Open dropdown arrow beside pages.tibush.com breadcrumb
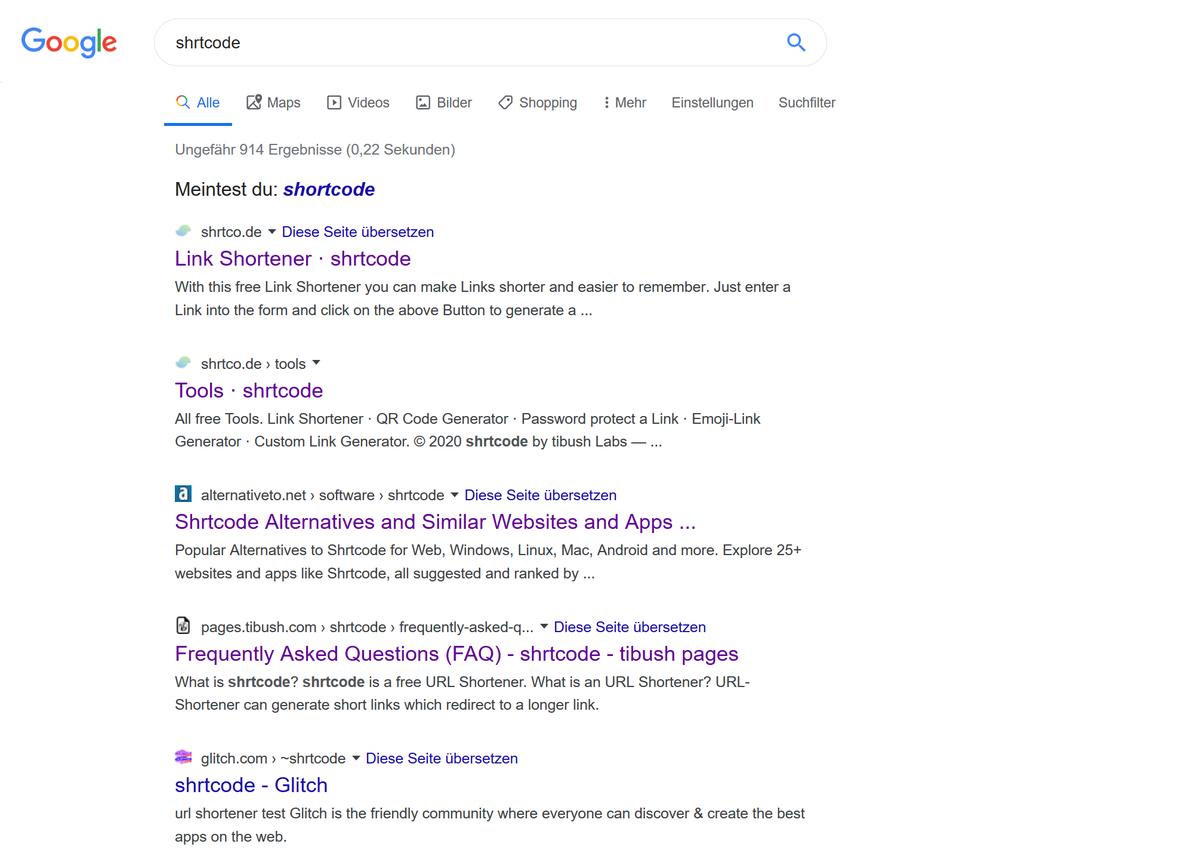The image size is (1200, 850). (x=544, y=627)
